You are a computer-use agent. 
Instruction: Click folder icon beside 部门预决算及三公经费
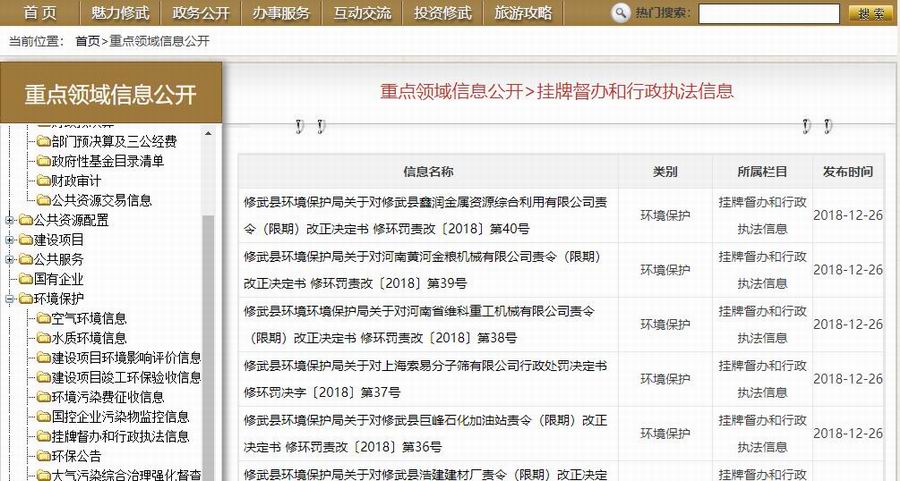(x=44, y=141)
